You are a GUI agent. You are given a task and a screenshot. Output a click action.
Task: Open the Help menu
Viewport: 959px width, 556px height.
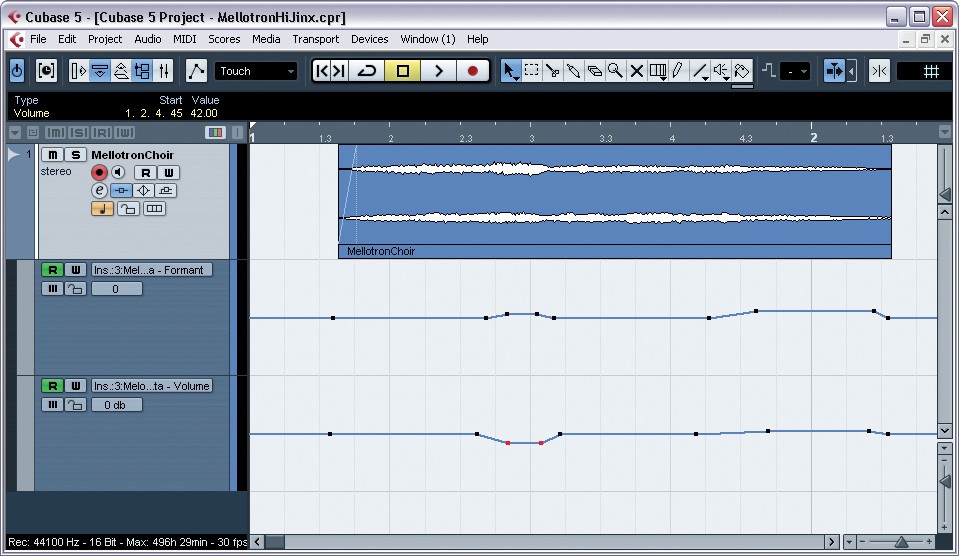pos(478,39)
